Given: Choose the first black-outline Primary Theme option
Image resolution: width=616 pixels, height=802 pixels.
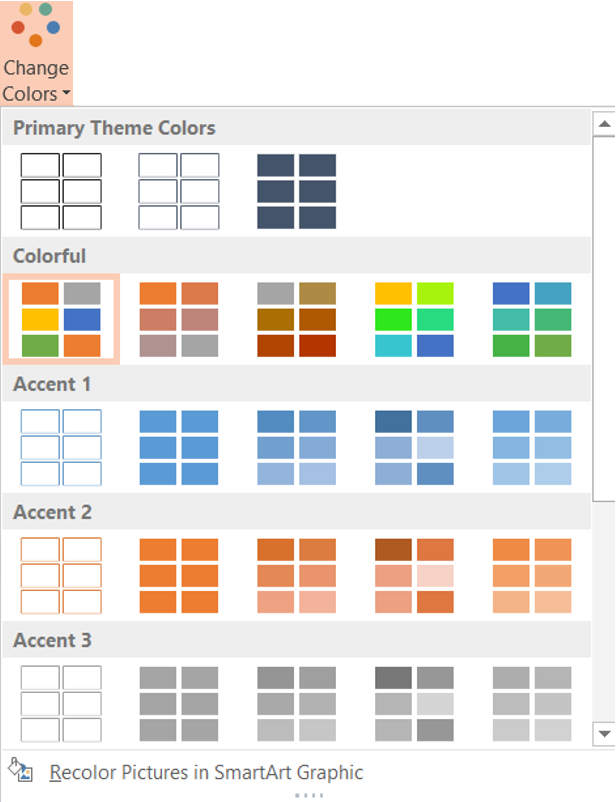Looking at the screenshot, I should click(61, 191).
